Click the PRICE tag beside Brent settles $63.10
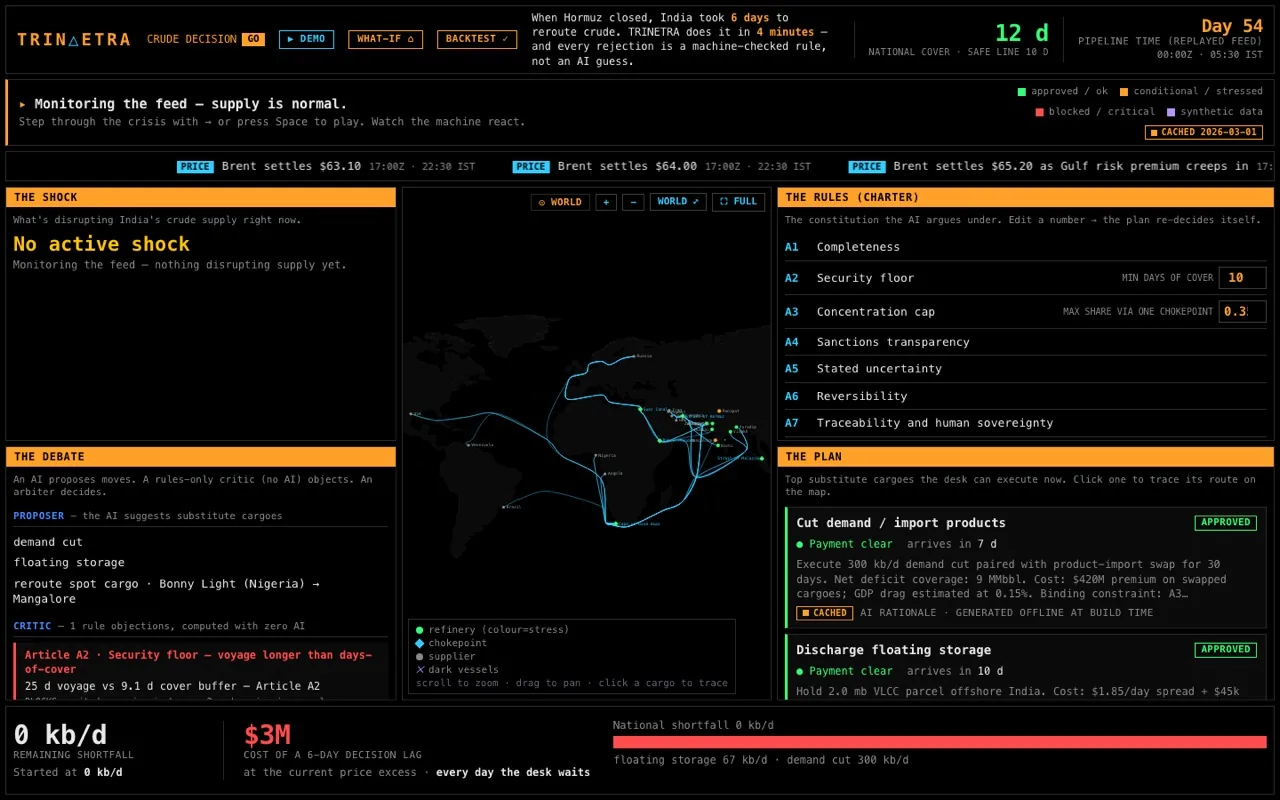The image size is (1280, 800). (x=195, y=167)
